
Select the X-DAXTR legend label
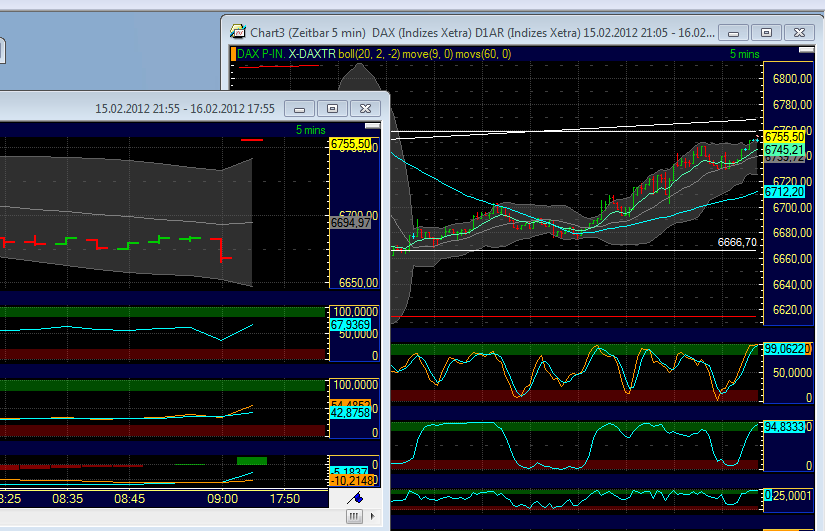point(311,54)
